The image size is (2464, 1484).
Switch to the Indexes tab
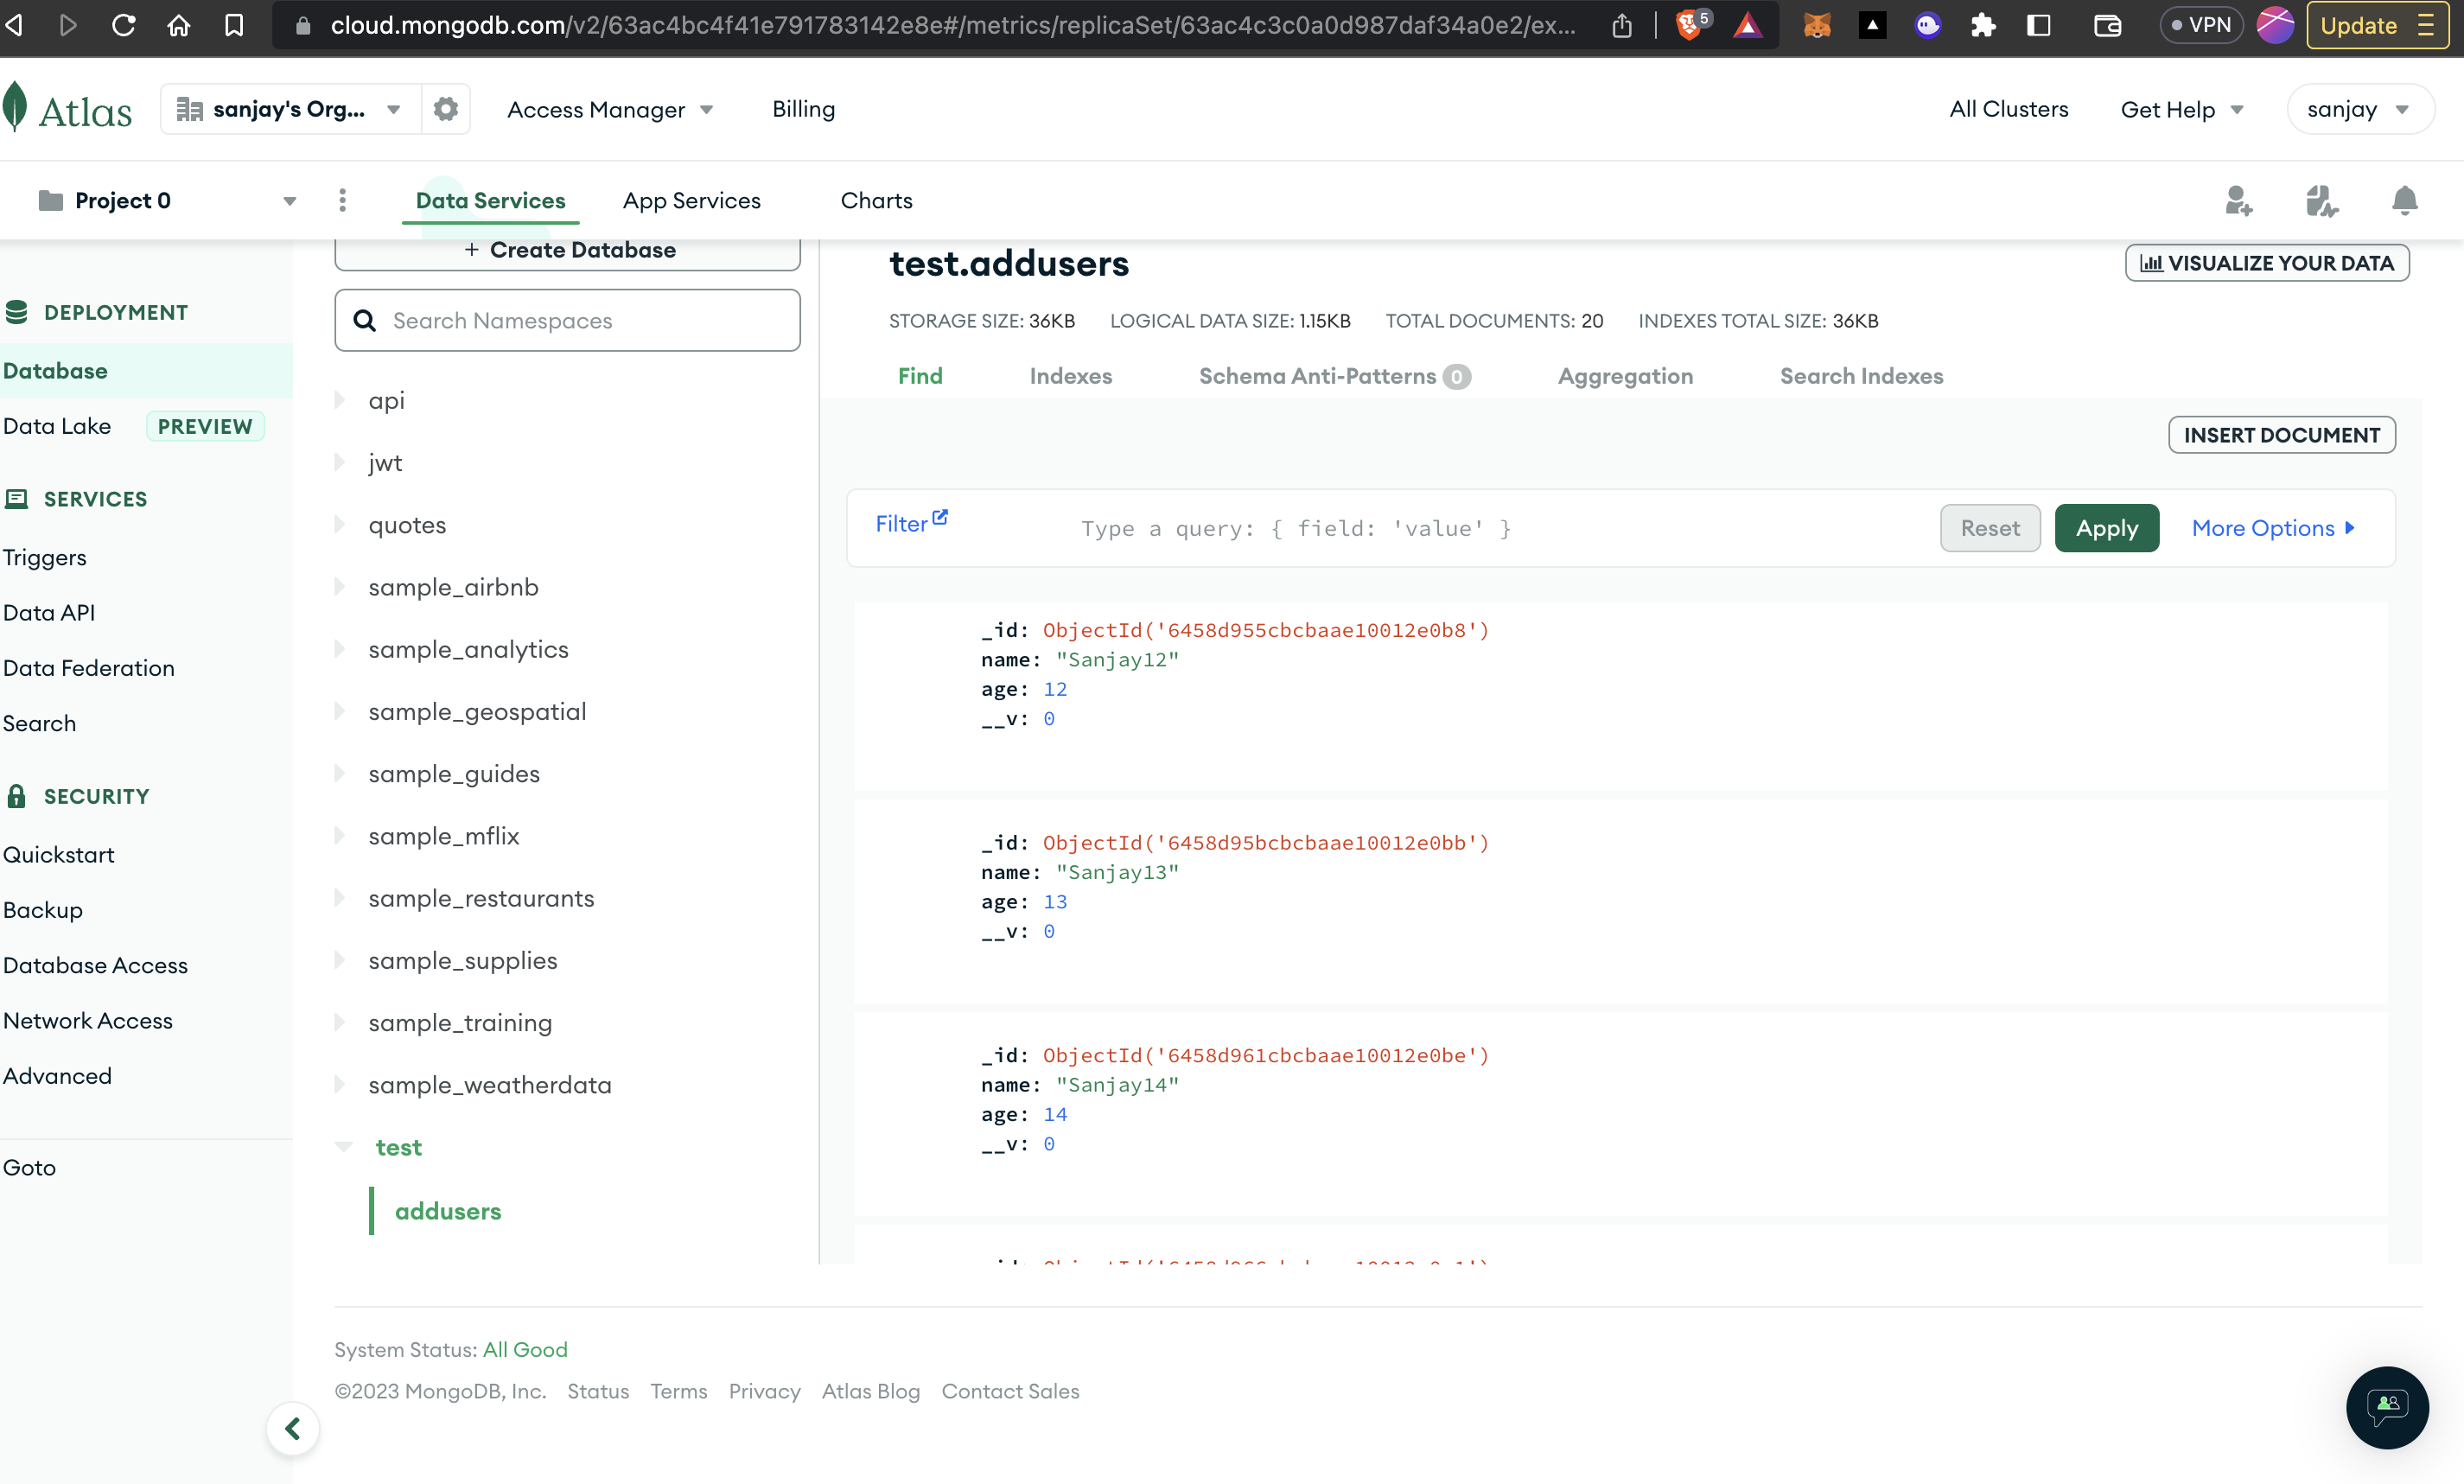point(1070,376)
